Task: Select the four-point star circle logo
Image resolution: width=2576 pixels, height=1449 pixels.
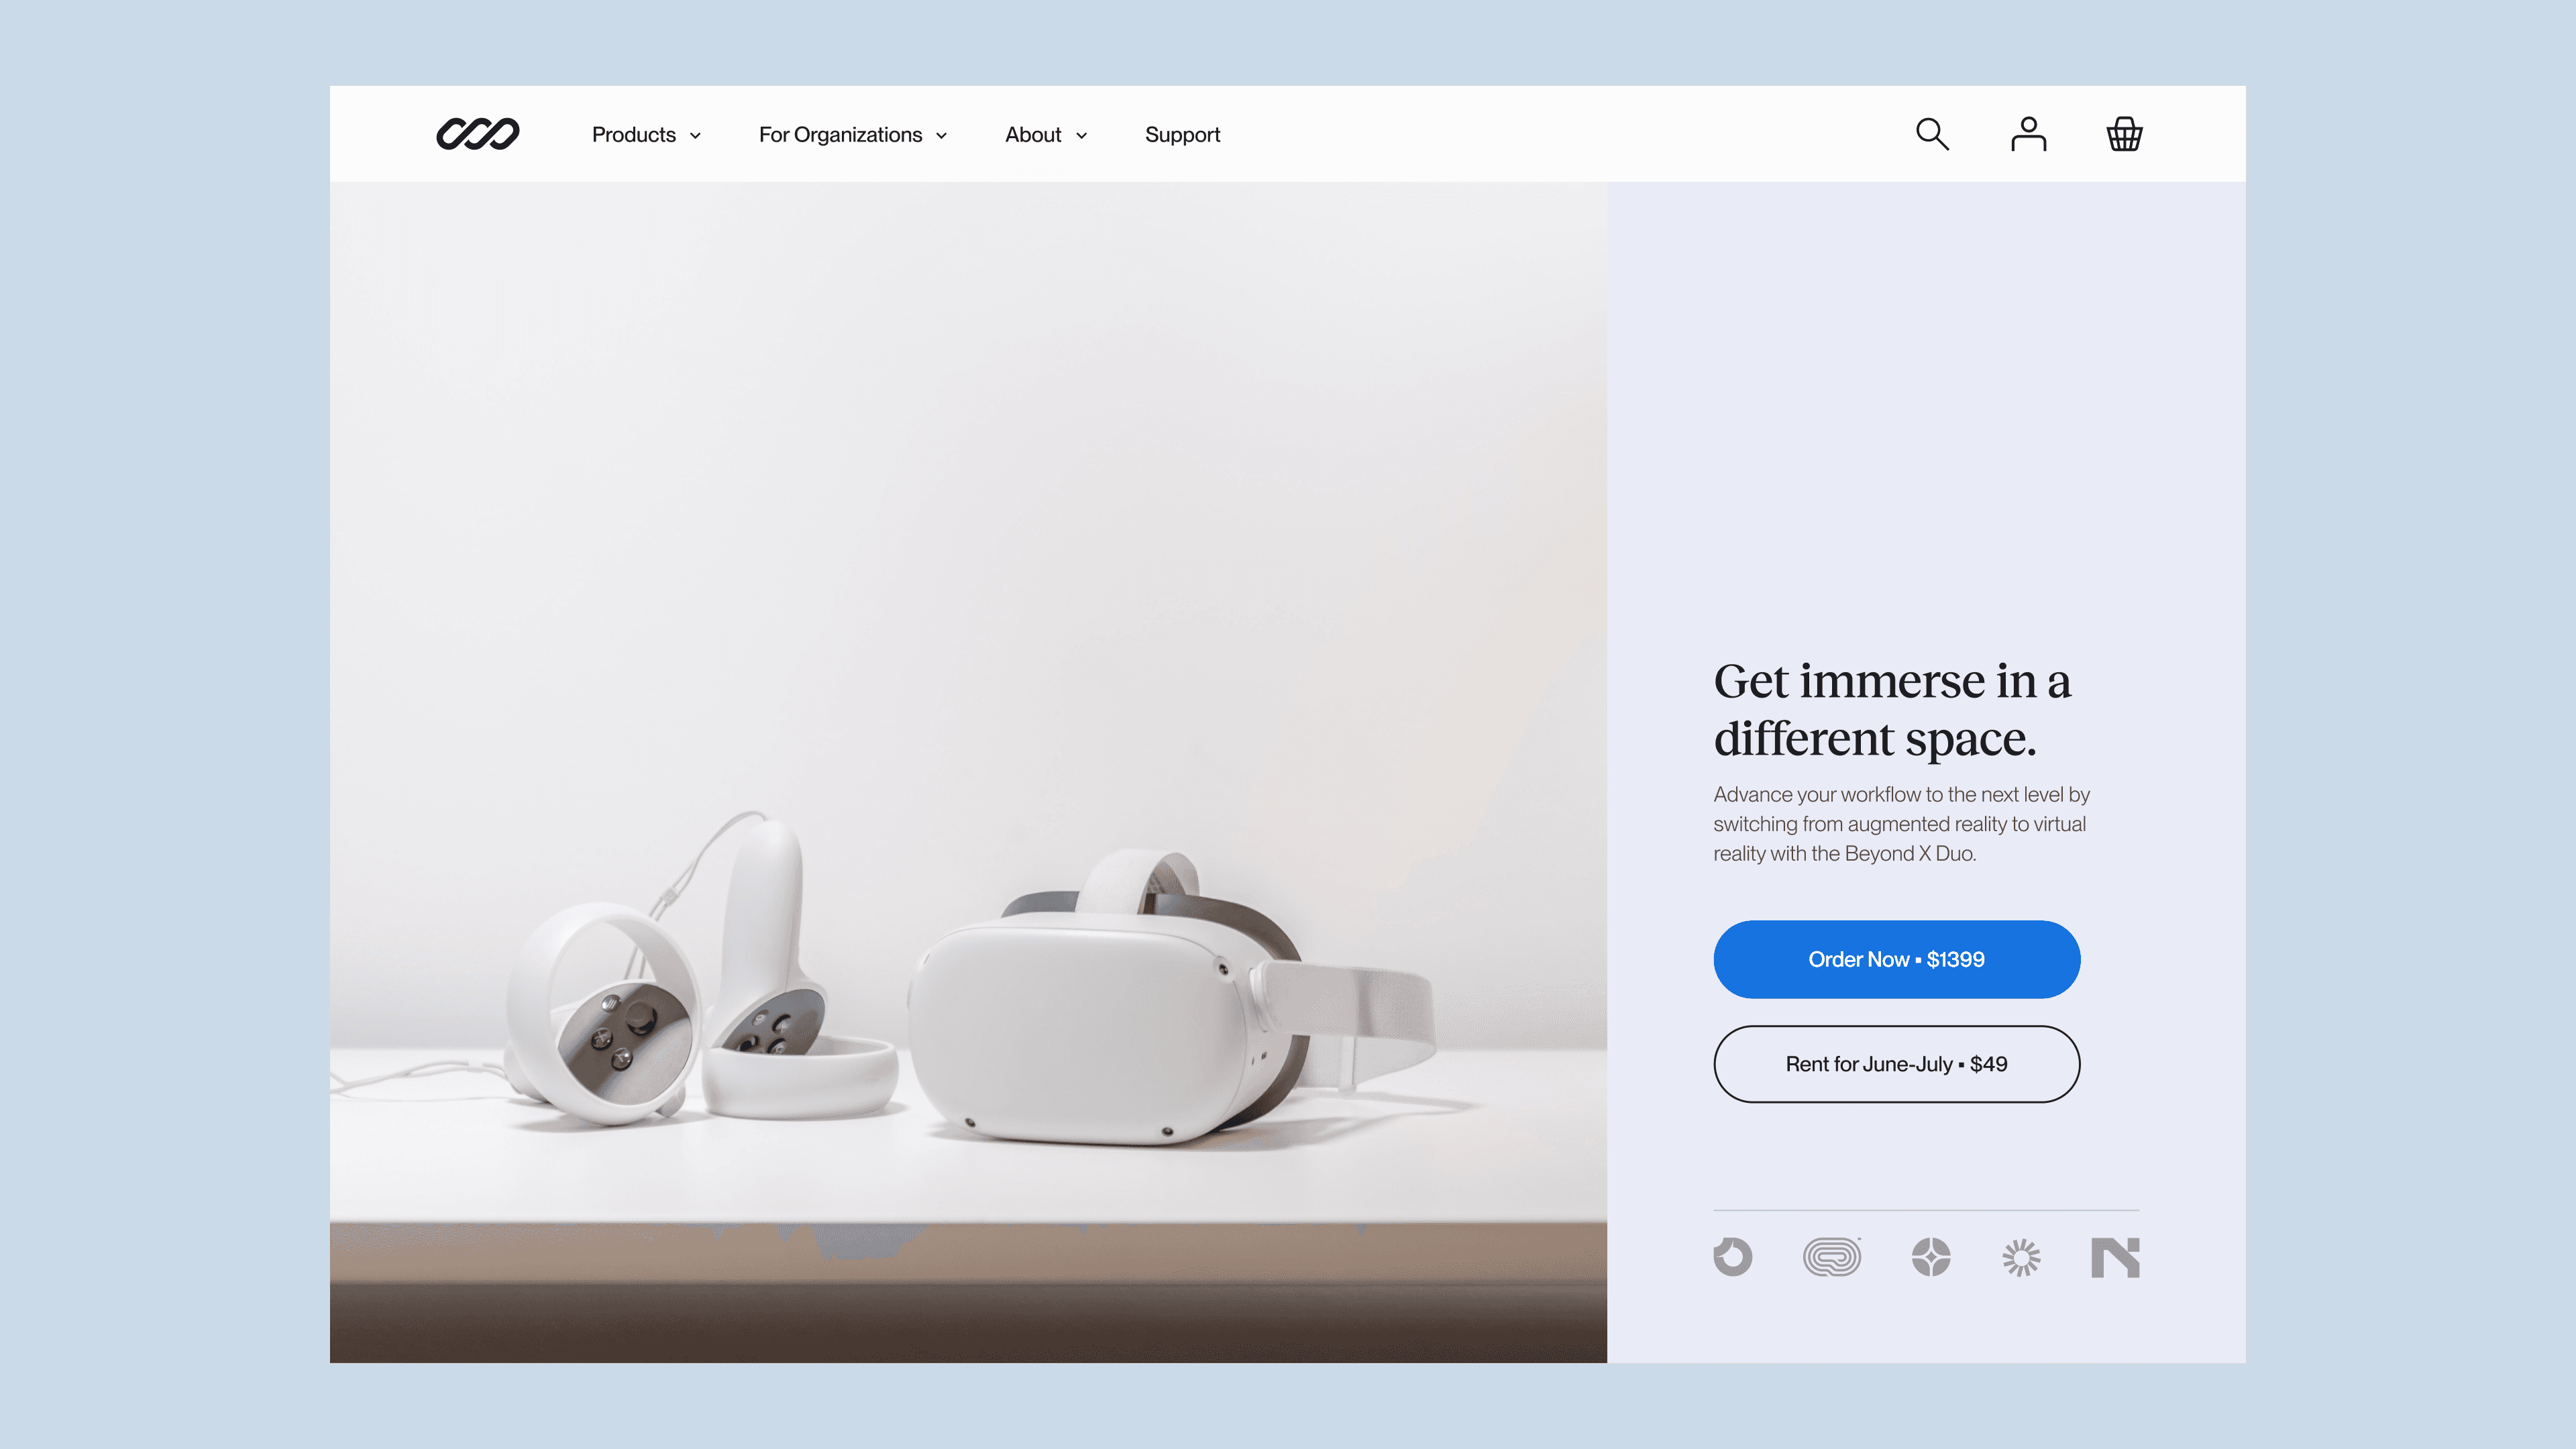Action: pos(1931,1257)
